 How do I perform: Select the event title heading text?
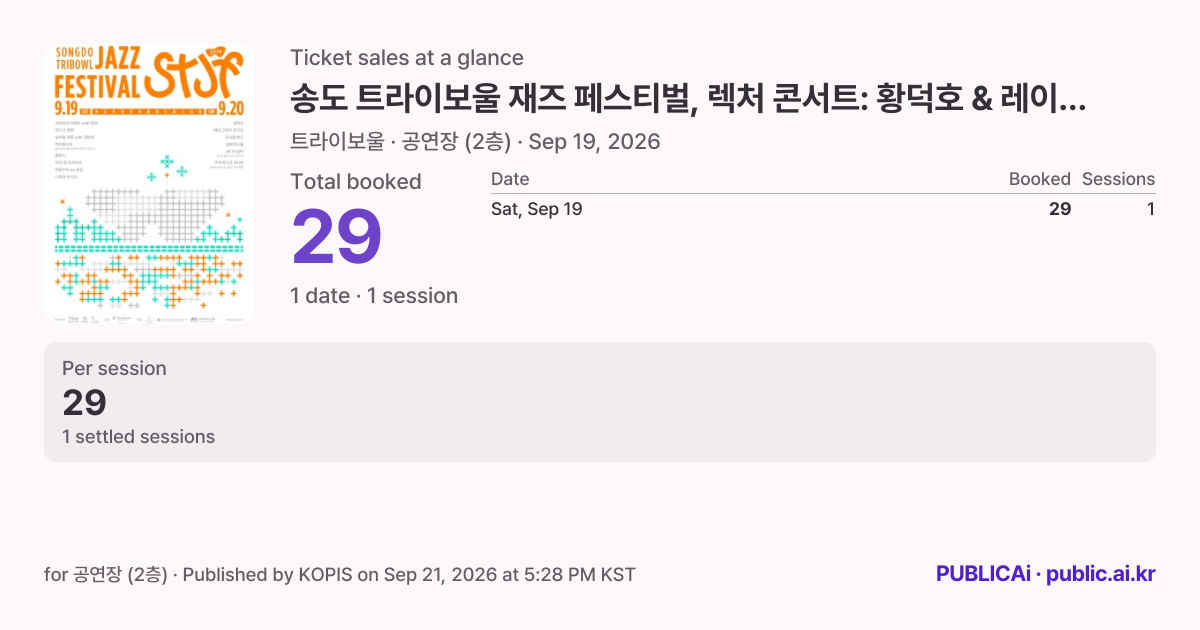click(689, 100)
